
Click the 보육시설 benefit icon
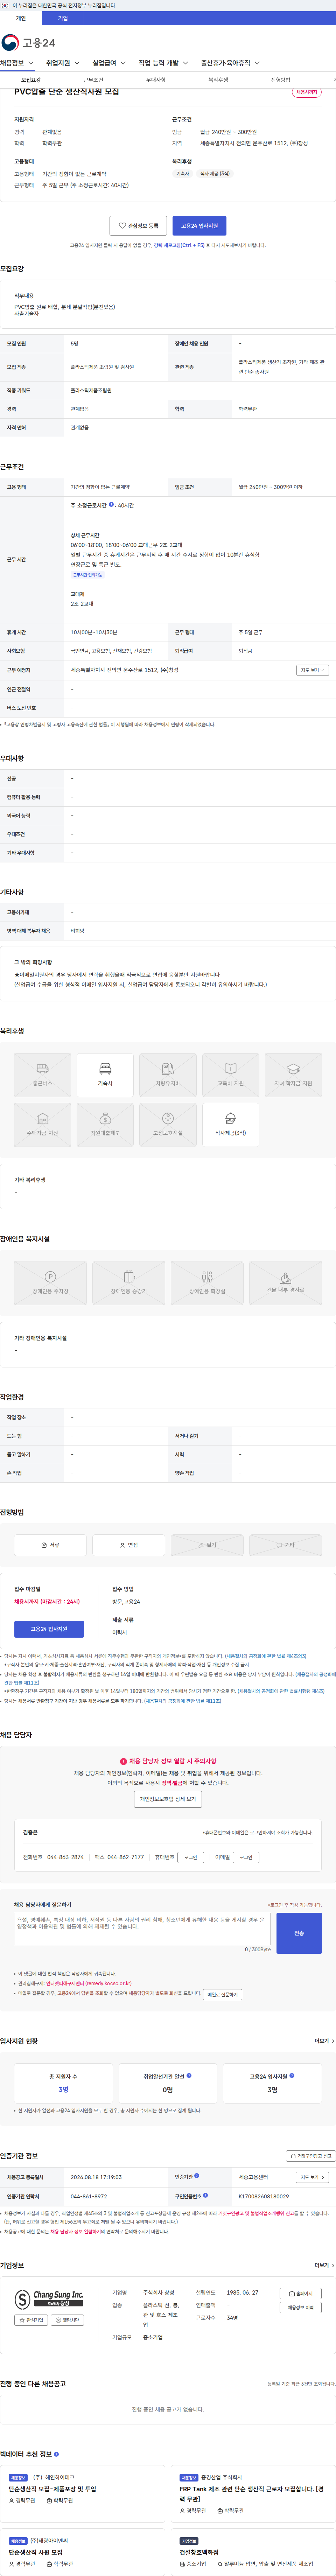click(168, 1125)
